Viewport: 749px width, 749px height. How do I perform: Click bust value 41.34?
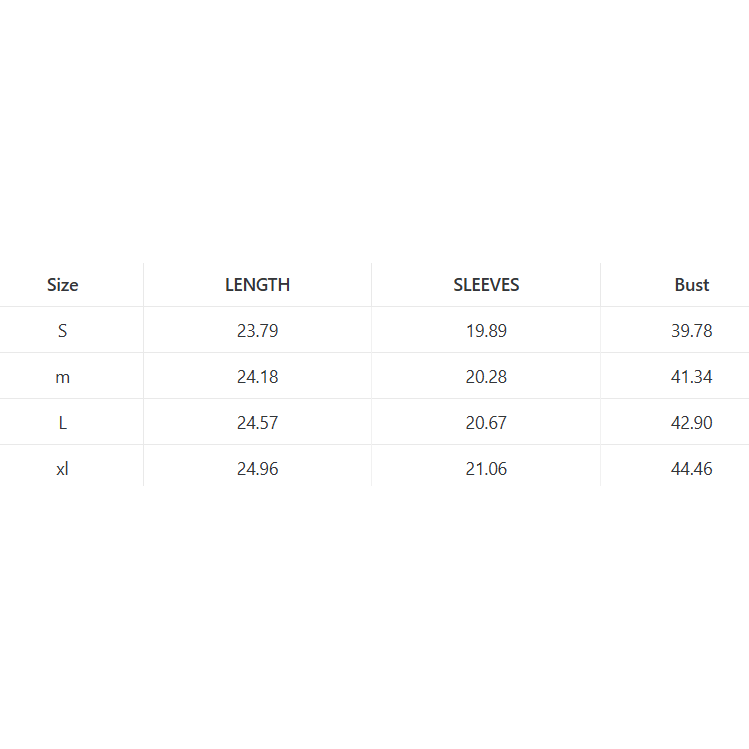pos(691,377)
